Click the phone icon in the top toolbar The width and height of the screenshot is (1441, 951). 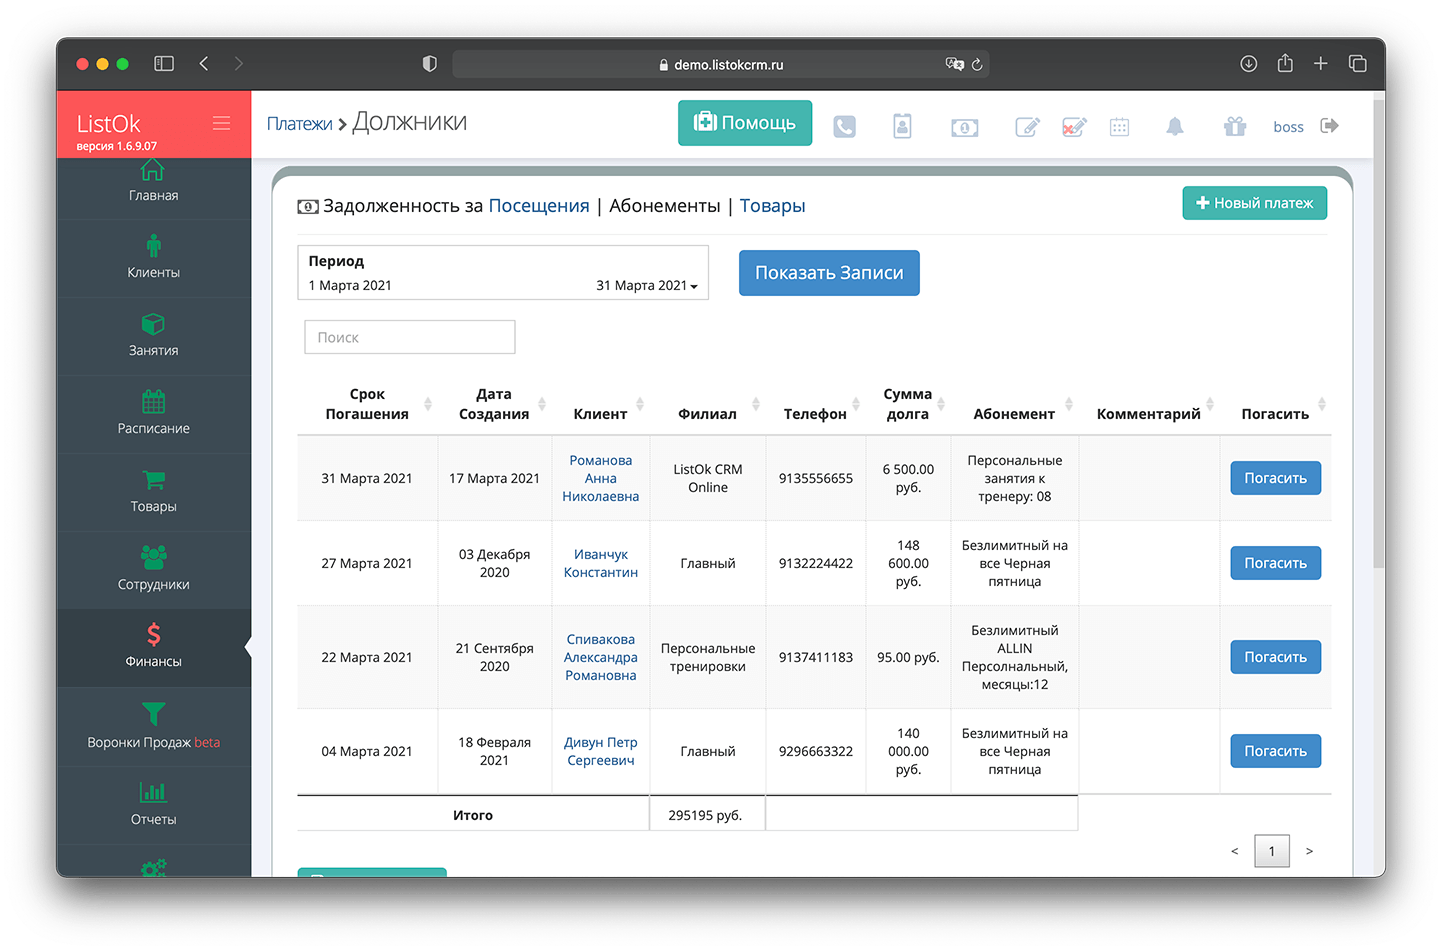pos(845,127)
